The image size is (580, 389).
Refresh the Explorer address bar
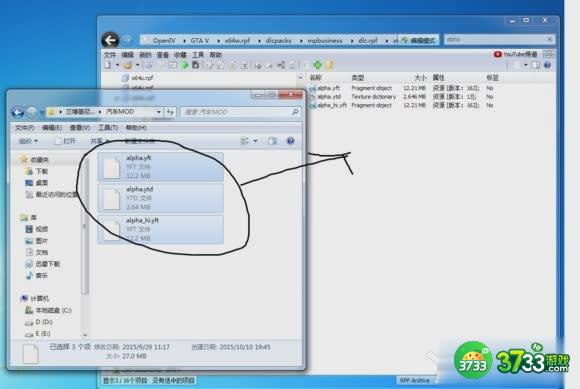click(170, 112)
